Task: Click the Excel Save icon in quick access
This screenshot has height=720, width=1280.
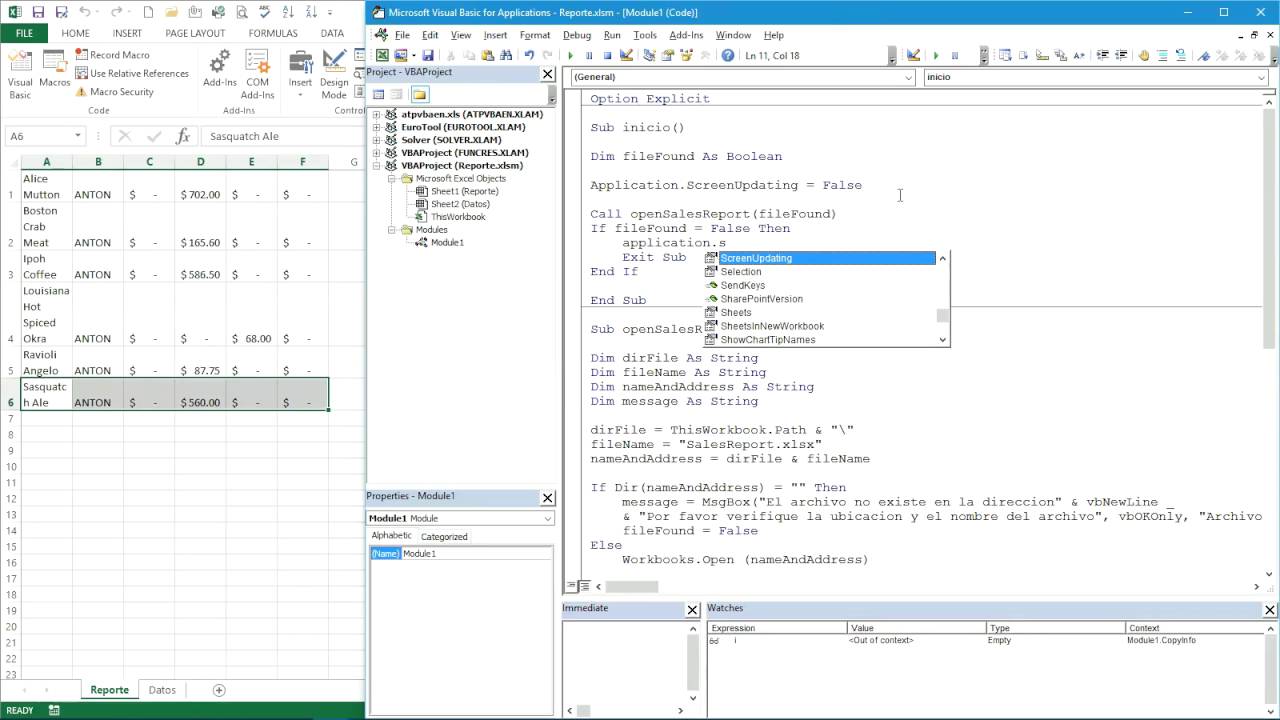Action: [x=37, y=12]
